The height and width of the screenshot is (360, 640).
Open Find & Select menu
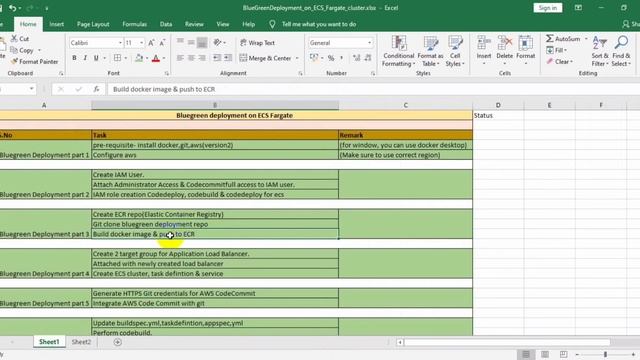click(621, 51)
